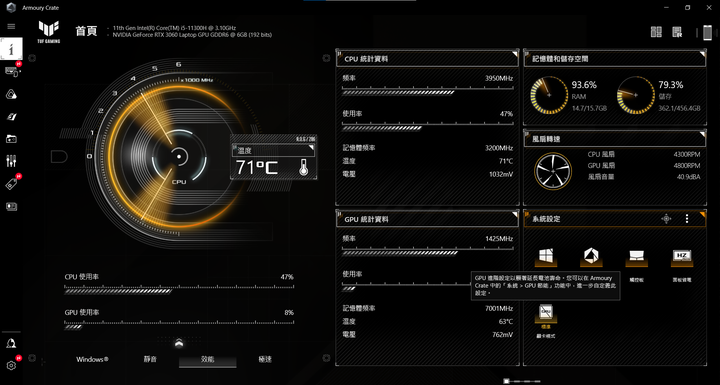Switch the GPU 顯卡模式 icon

click(546, 313)
